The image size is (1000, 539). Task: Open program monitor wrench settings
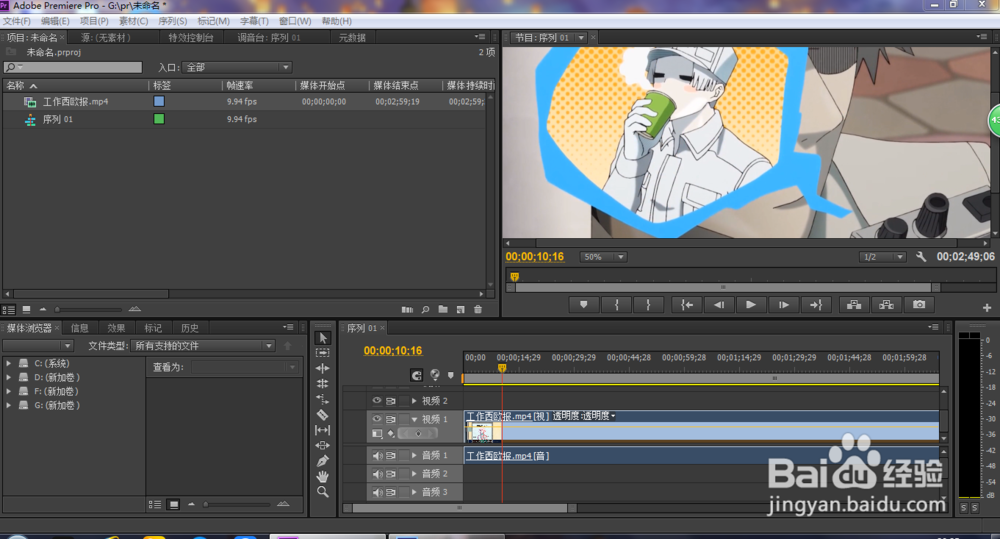921,256
